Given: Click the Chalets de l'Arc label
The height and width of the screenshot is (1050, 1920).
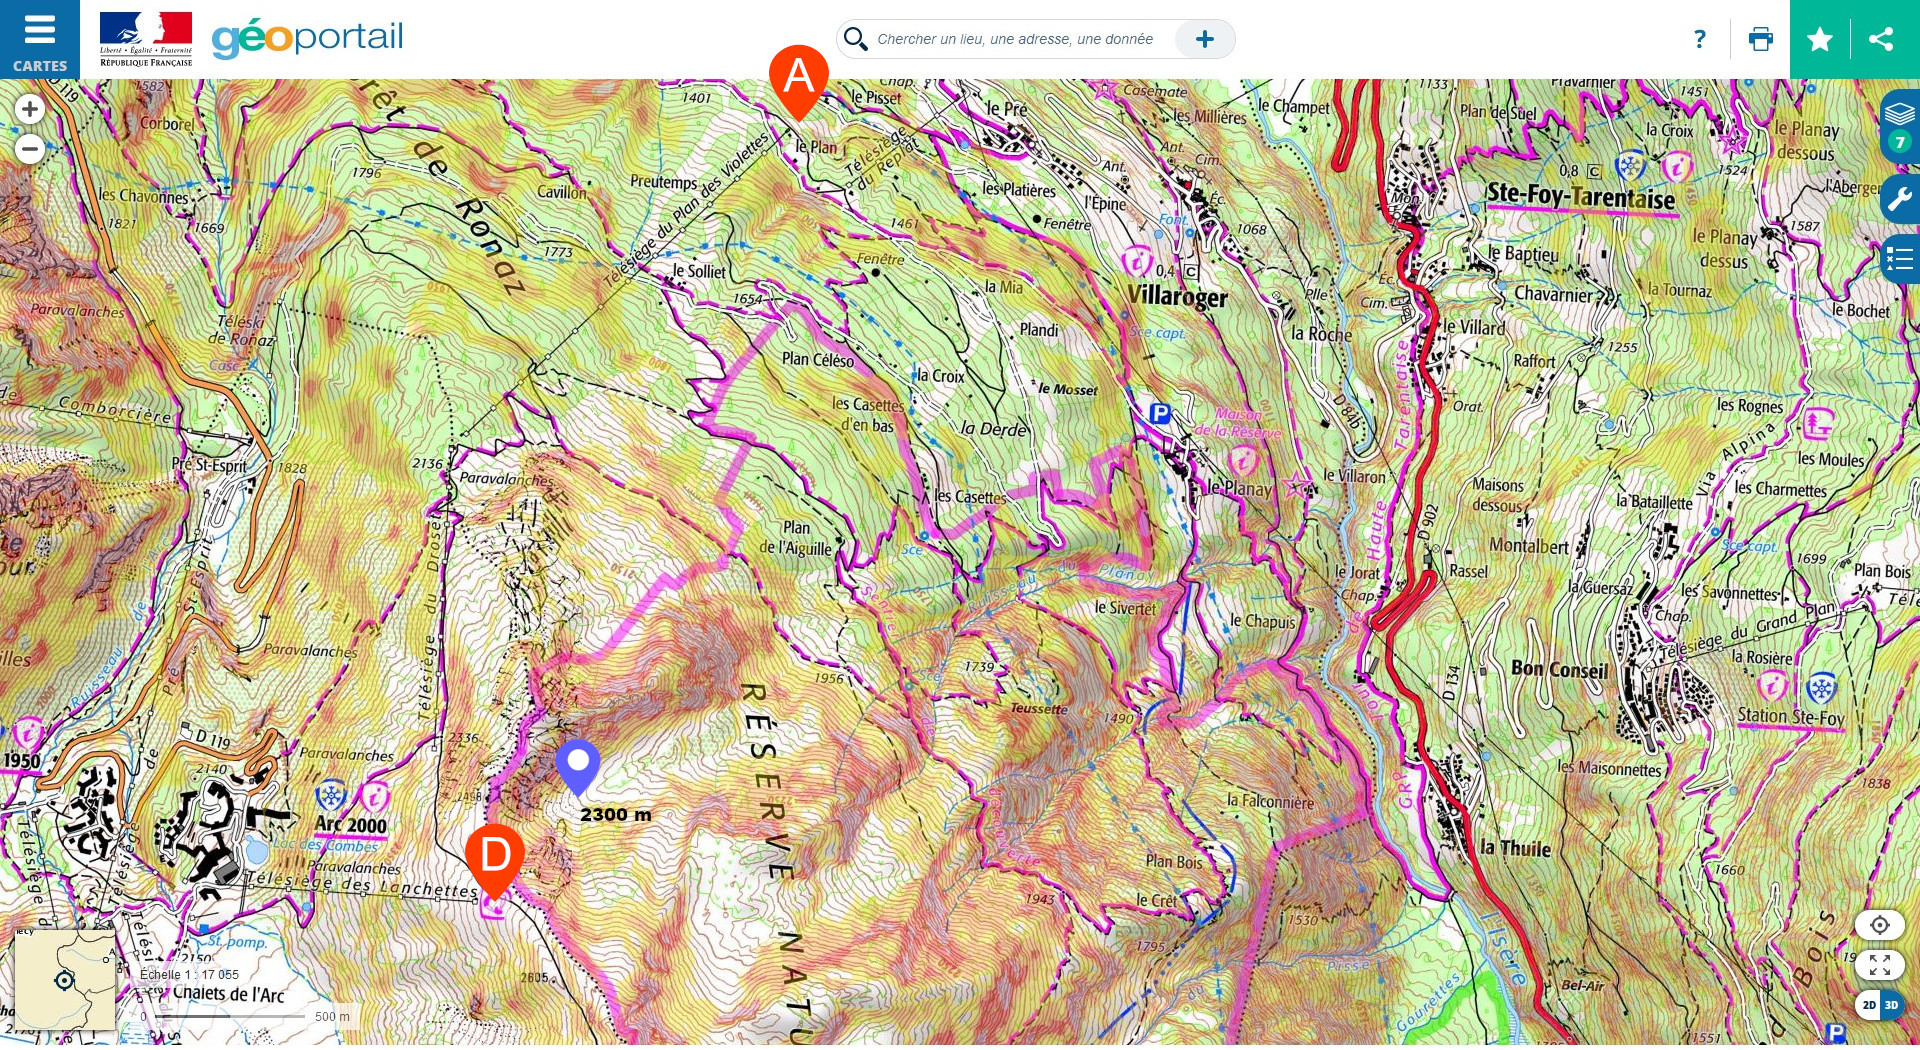Looking at the screenshot, I should pyautogui.click(x=229, y=994).
